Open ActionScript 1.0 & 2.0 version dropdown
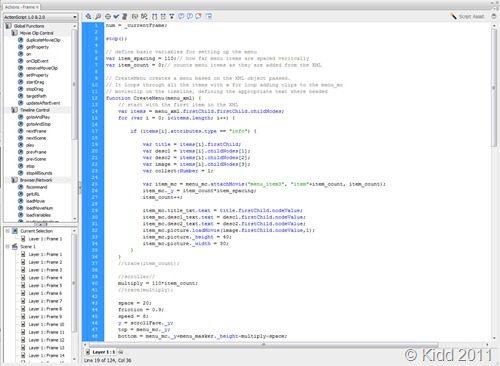This screenshot has height=366, width=500. (x=40, y=17)
